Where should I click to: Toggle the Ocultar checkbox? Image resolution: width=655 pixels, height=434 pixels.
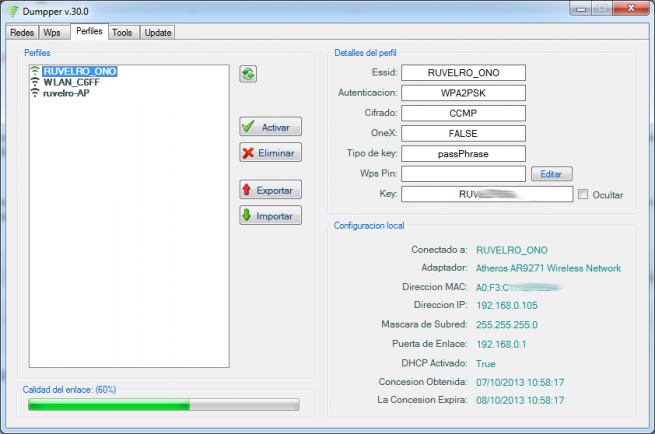point(583,195)
